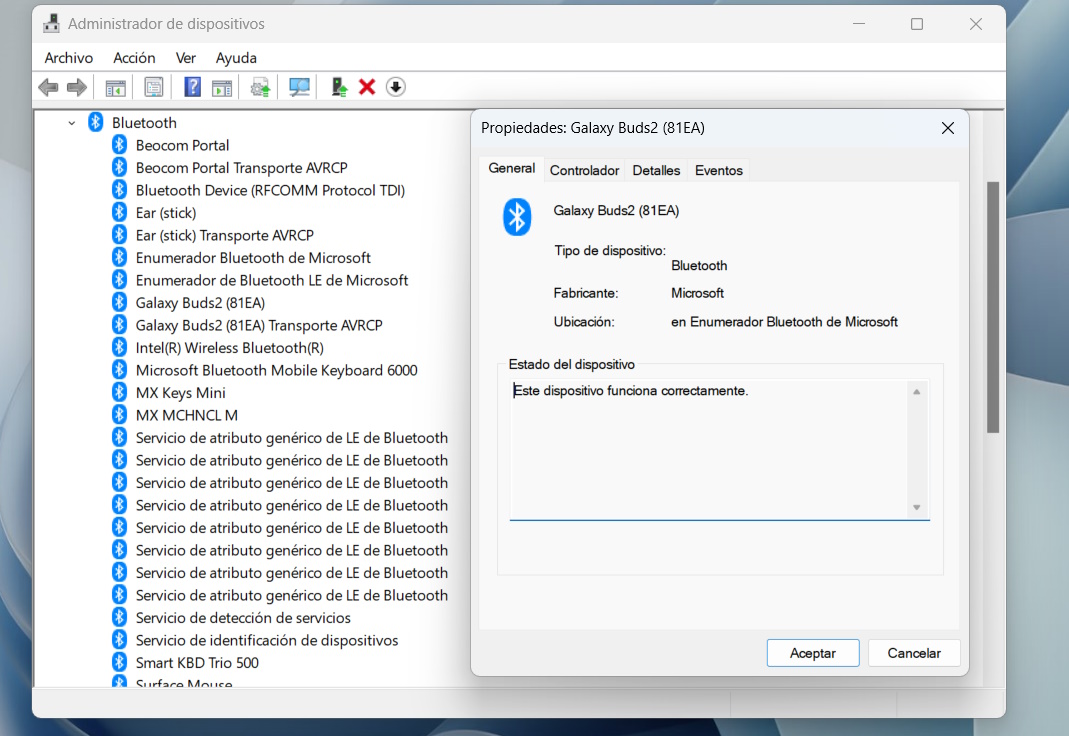
Task: Click the 'Tipo de dispositivo:' label
Action: click(x=609, y=251)
